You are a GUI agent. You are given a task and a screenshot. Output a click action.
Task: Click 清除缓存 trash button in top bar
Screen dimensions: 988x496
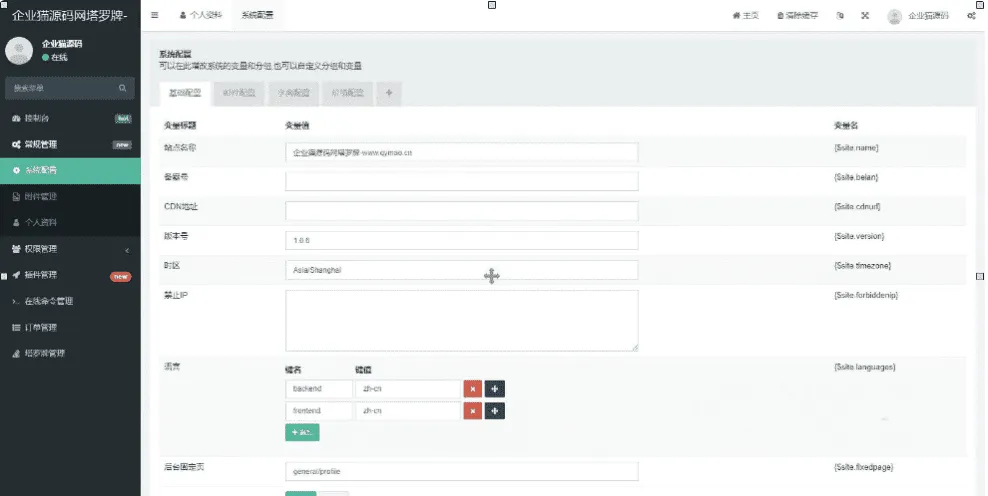[798, 15]
